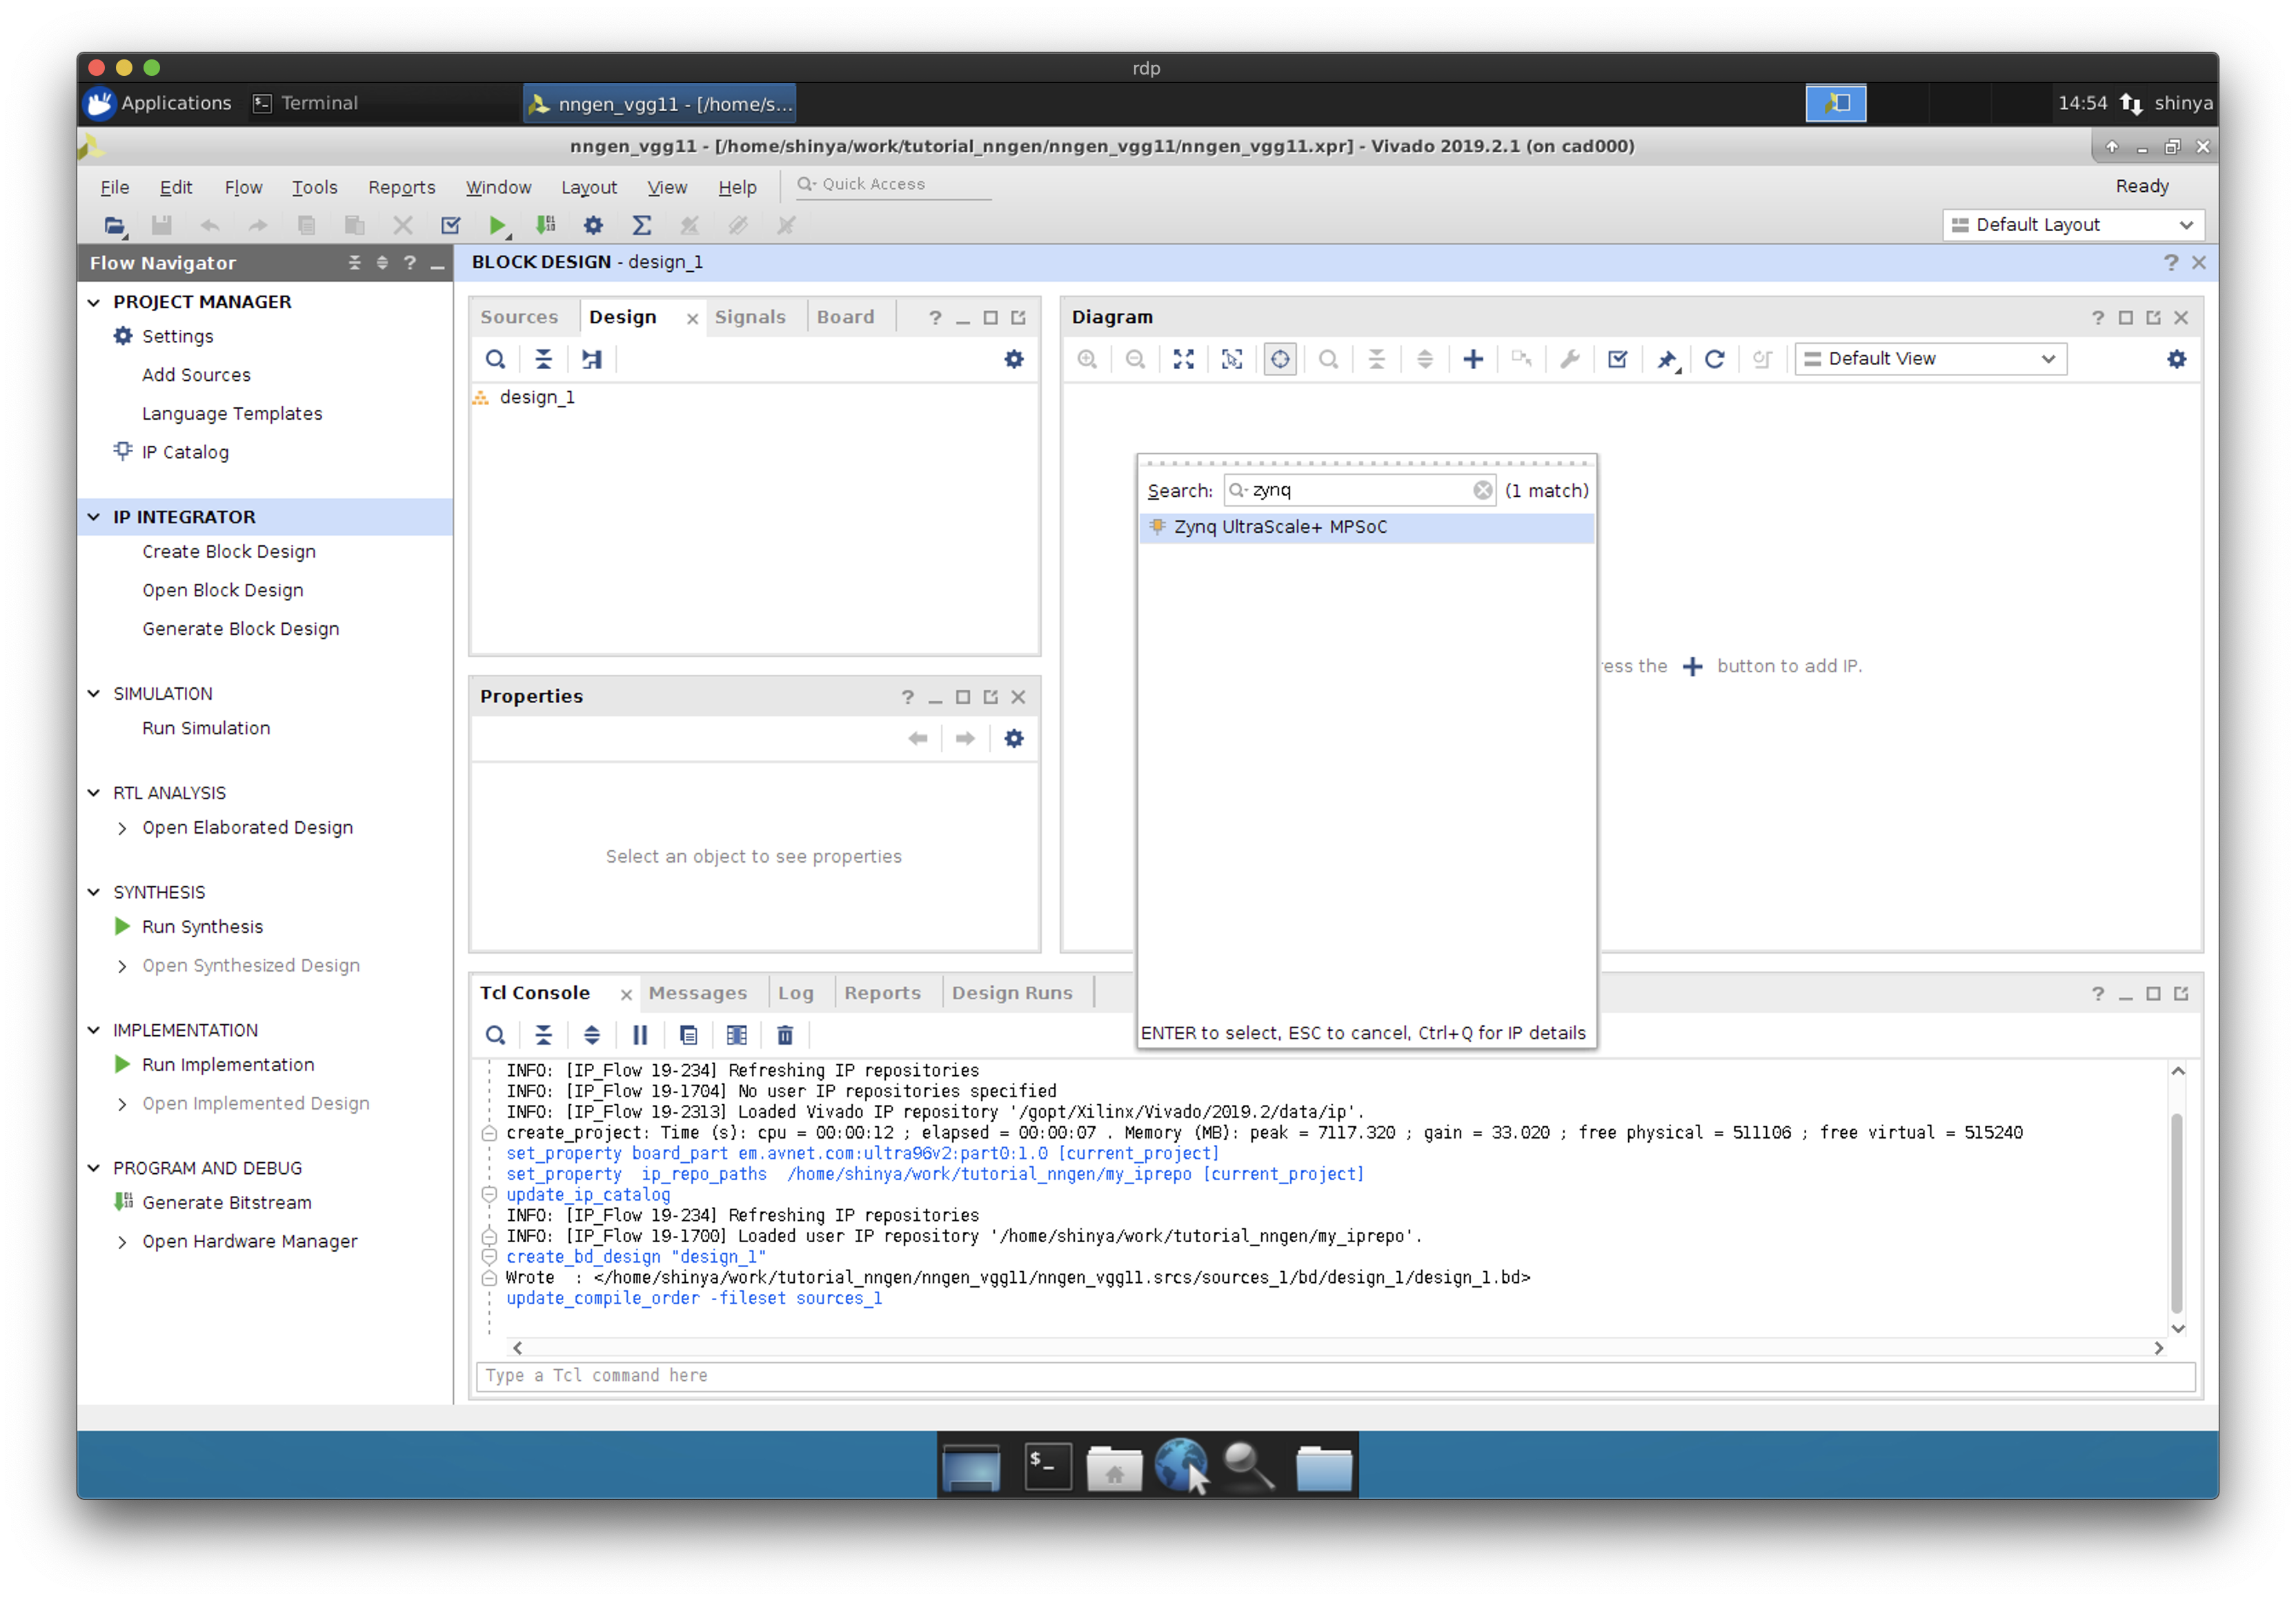Click Regenerate Layout icon in Diagram toolbar
Viewport: 2296px width, 1601px height.
(x=1714, y=359)
